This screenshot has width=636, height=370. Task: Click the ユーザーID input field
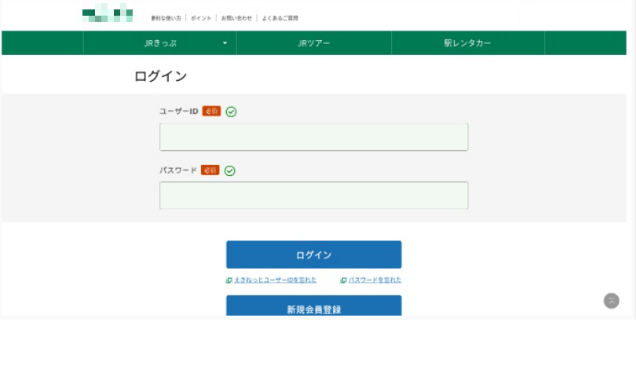314,137
